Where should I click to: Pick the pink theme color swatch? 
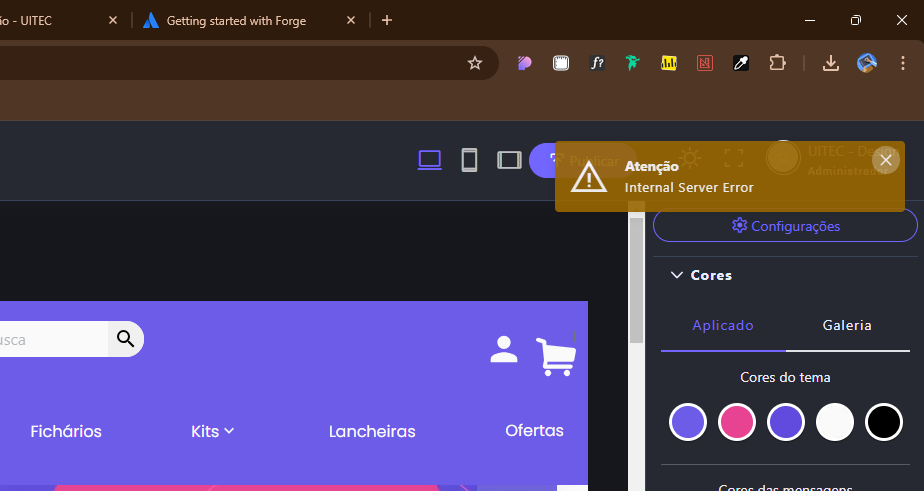pyautogui.click(x=737, y=422)
